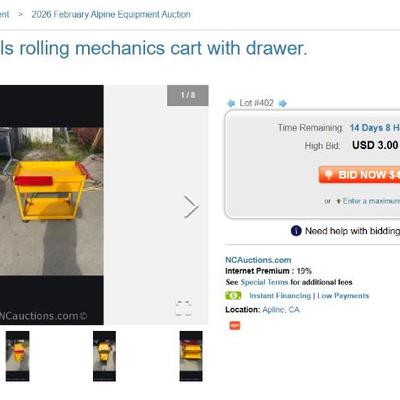400x400 pixels.
Task: Go to previous lot arrow icon
Action: [x=231, y=103]
